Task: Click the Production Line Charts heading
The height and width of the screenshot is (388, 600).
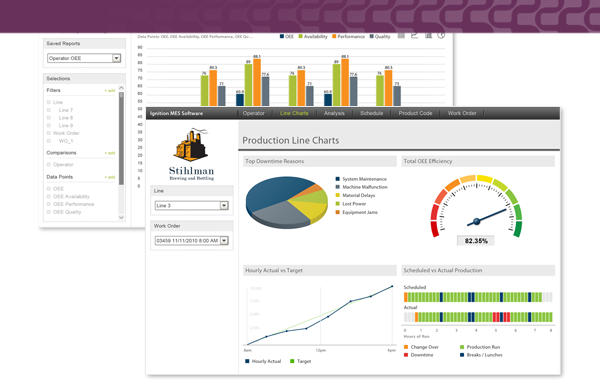Action: coord(291,140)
